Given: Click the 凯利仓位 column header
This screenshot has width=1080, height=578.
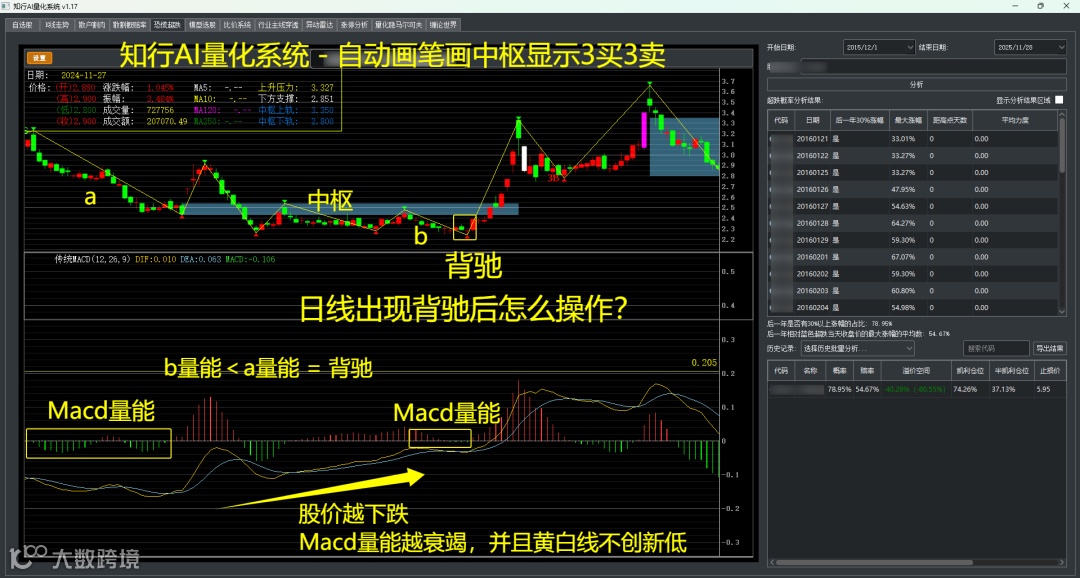Looking at the screenshot, I should click(969, 370).
